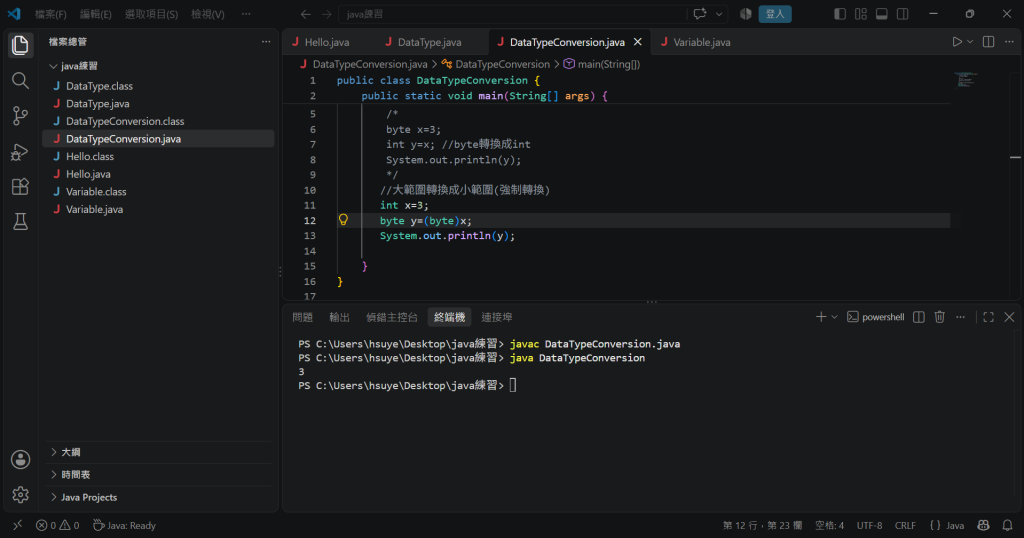Viewport: 1024px width, 538px height.
Task: Click the editor minimap preview
Action: pyautogui.click(x=965, y=80)
